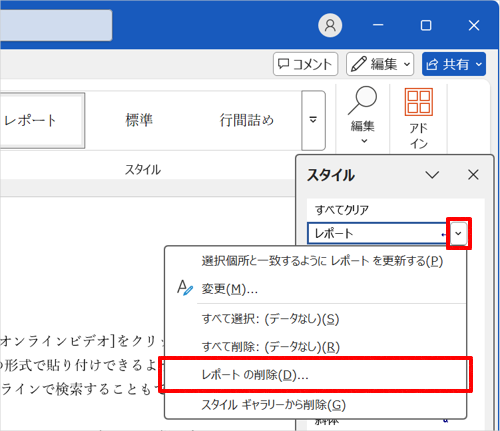500x431 pixels.
Task: Click the レポート style entry in pane
Action: click(x=378, y=233)
